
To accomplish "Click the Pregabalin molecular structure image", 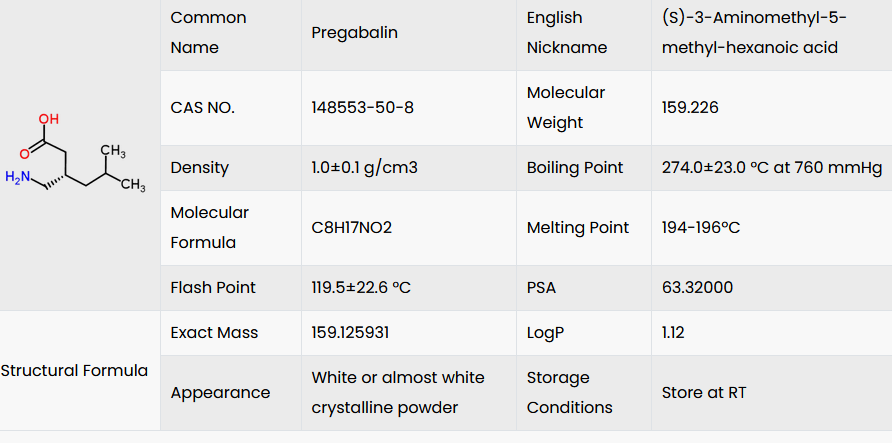I will (x=75, y=154).
